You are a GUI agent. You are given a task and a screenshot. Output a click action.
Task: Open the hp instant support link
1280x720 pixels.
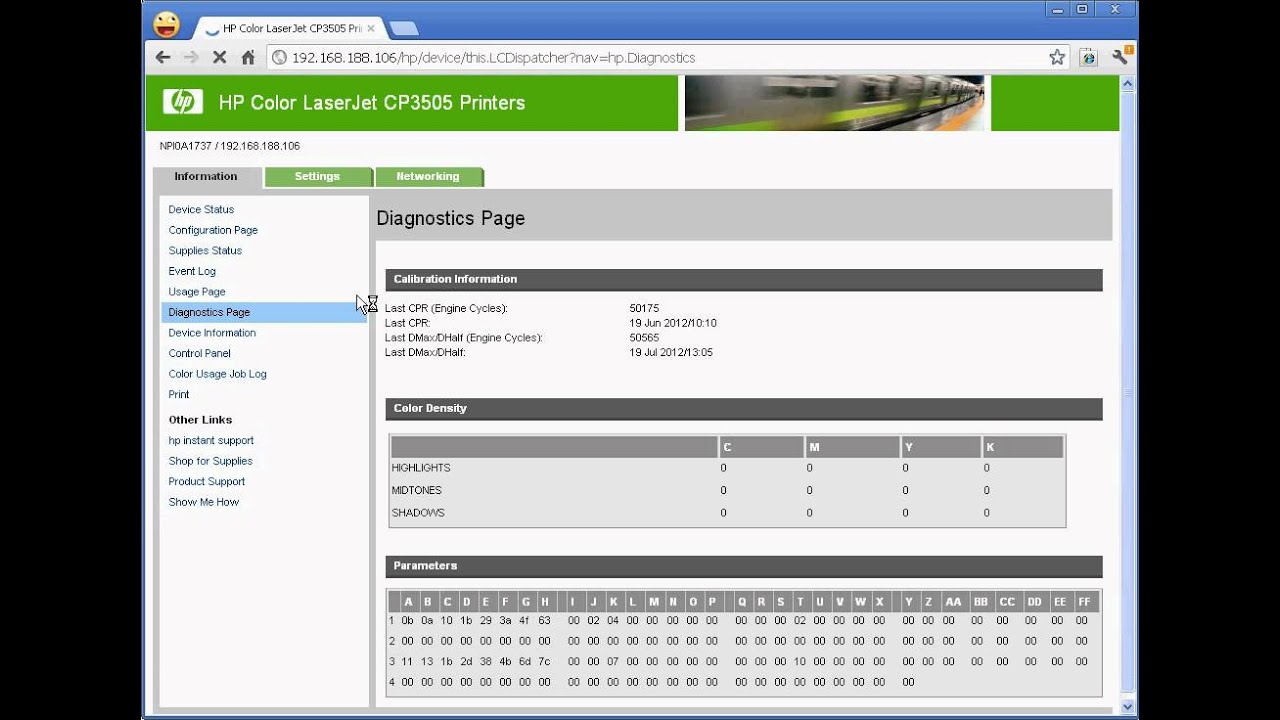pos(211,440)
